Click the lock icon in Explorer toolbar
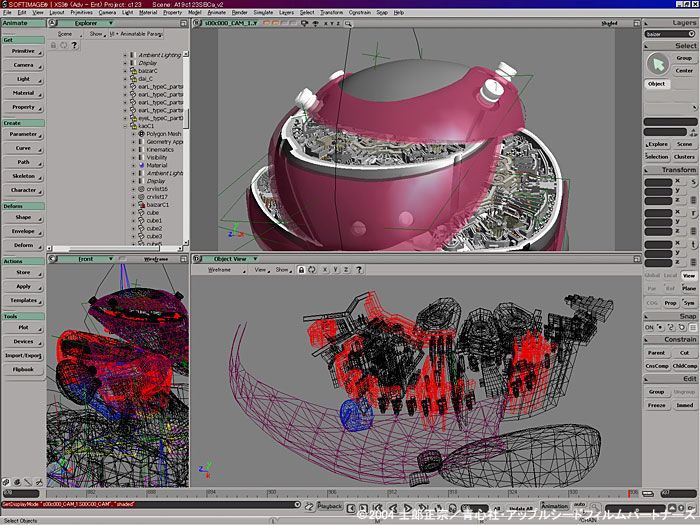Image resolution: width=700 pixels, height=525 pixels. [x=53, y=45]
